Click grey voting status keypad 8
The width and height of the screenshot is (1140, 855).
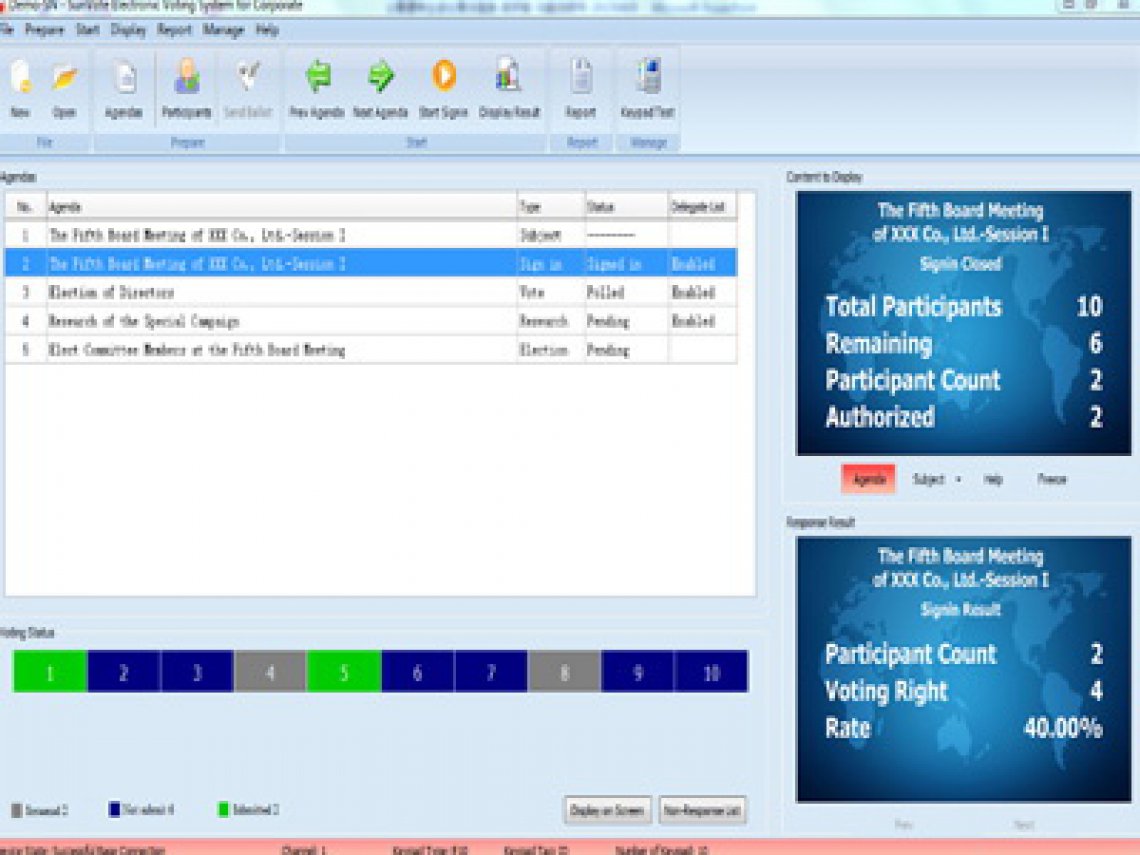(x=564, y=671)
